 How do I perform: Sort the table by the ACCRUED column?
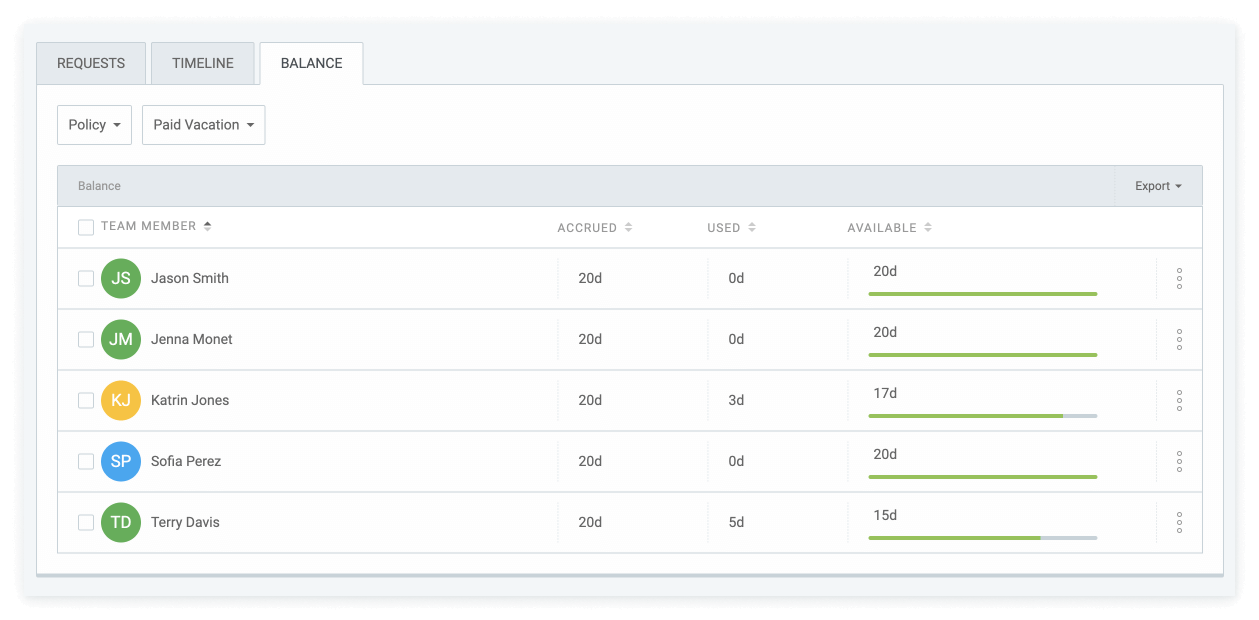point(594,227)
